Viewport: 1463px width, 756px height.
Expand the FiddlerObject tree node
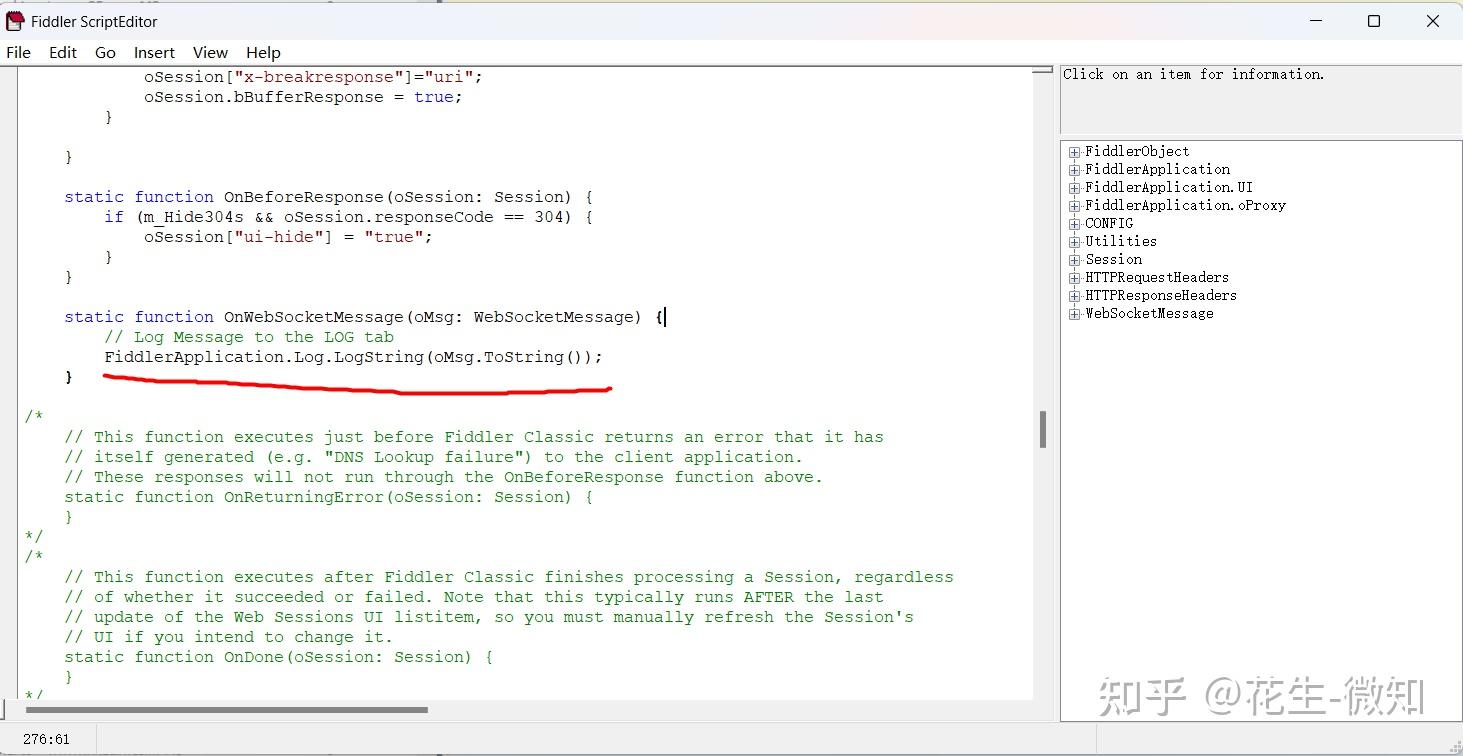(x=1073, y=151)
